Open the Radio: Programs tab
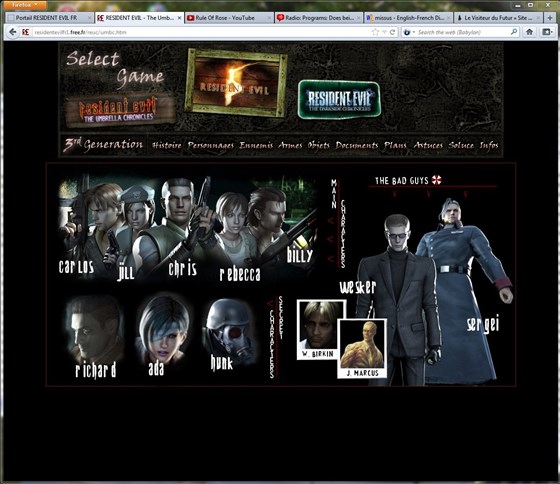This screenshot has height=484, width=560. [x=319, y=18]
